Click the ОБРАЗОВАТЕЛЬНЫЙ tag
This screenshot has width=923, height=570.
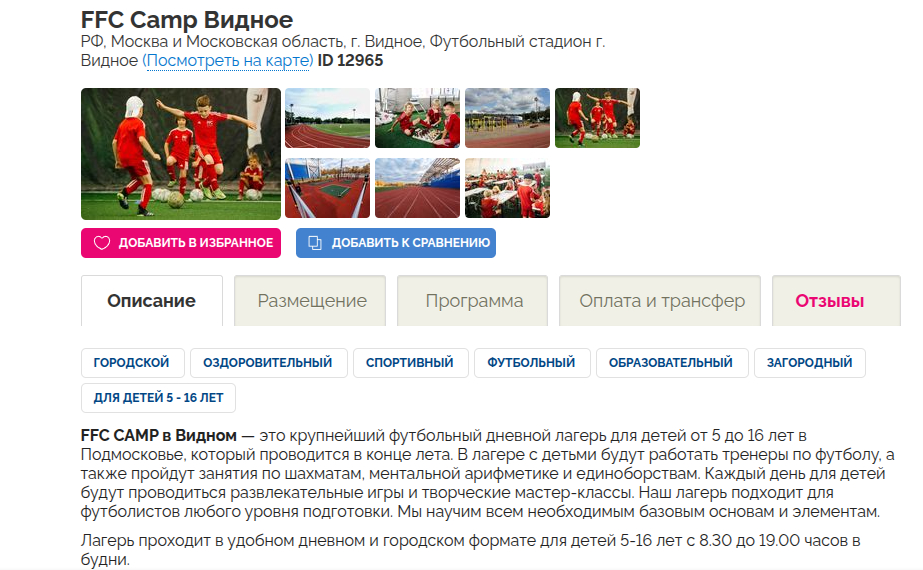pyautogui.click(x=672, y=363)
